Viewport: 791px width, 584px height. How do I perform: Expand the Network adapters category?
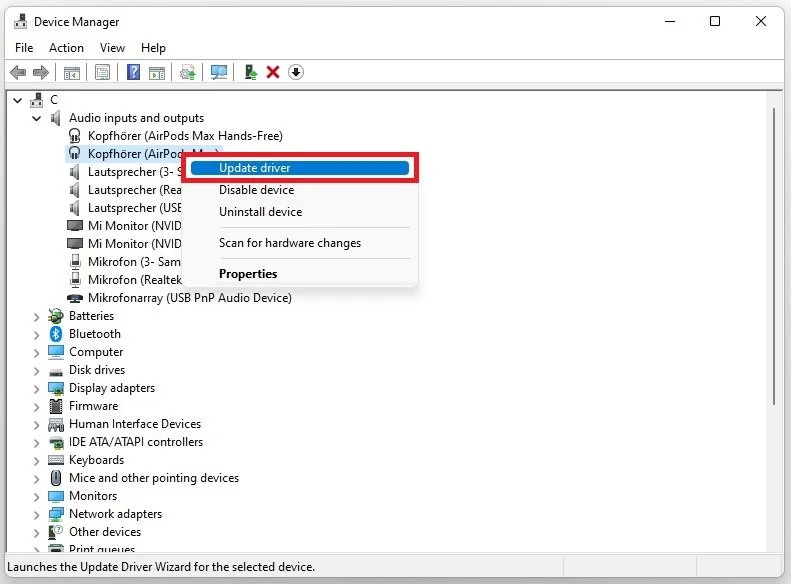click(x=36, y=515)
